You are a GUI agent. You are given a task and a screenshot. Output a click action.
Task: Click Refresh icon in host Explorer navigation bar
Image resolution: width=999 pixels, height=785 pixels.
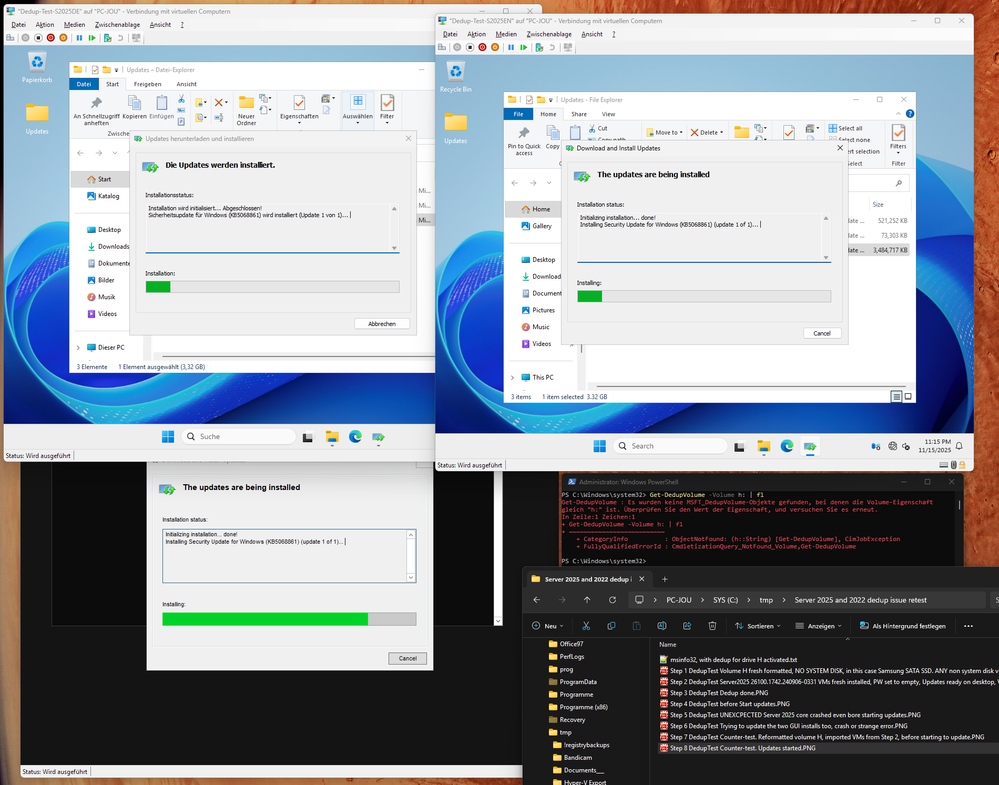[612, 600]
